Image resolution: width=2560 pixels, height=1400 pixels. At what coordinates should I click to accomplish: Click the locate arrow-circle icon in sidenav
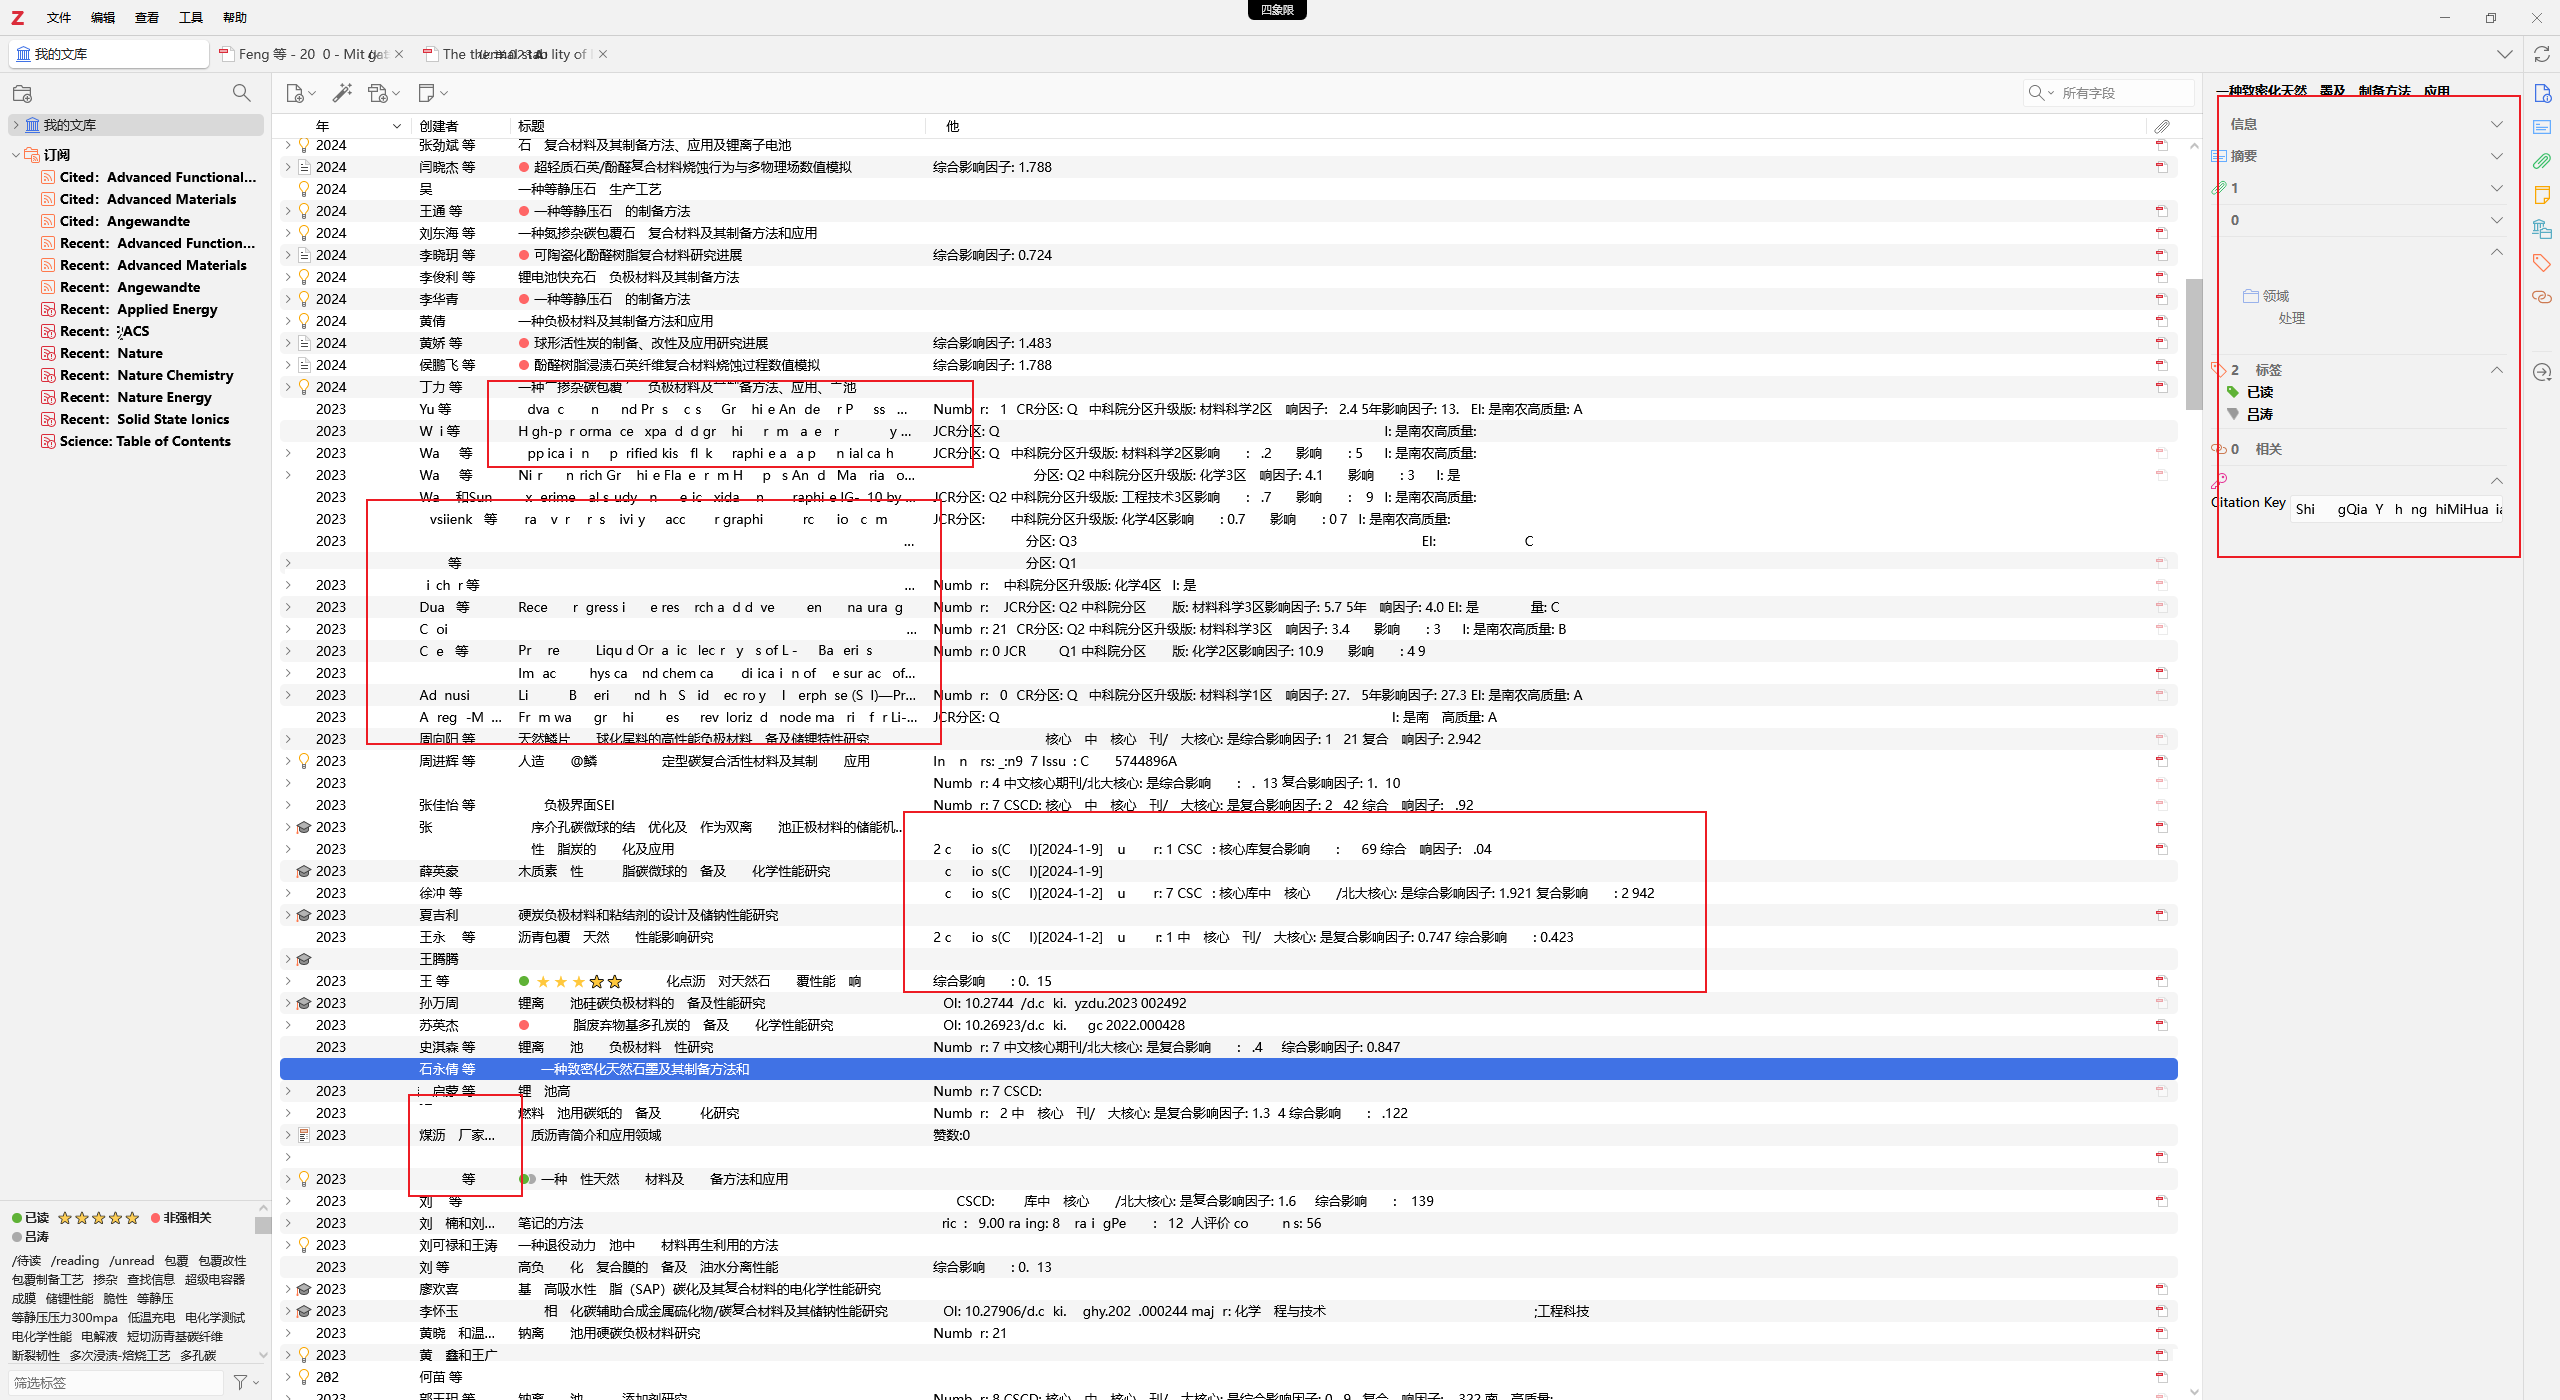[x=2541, y=372]
